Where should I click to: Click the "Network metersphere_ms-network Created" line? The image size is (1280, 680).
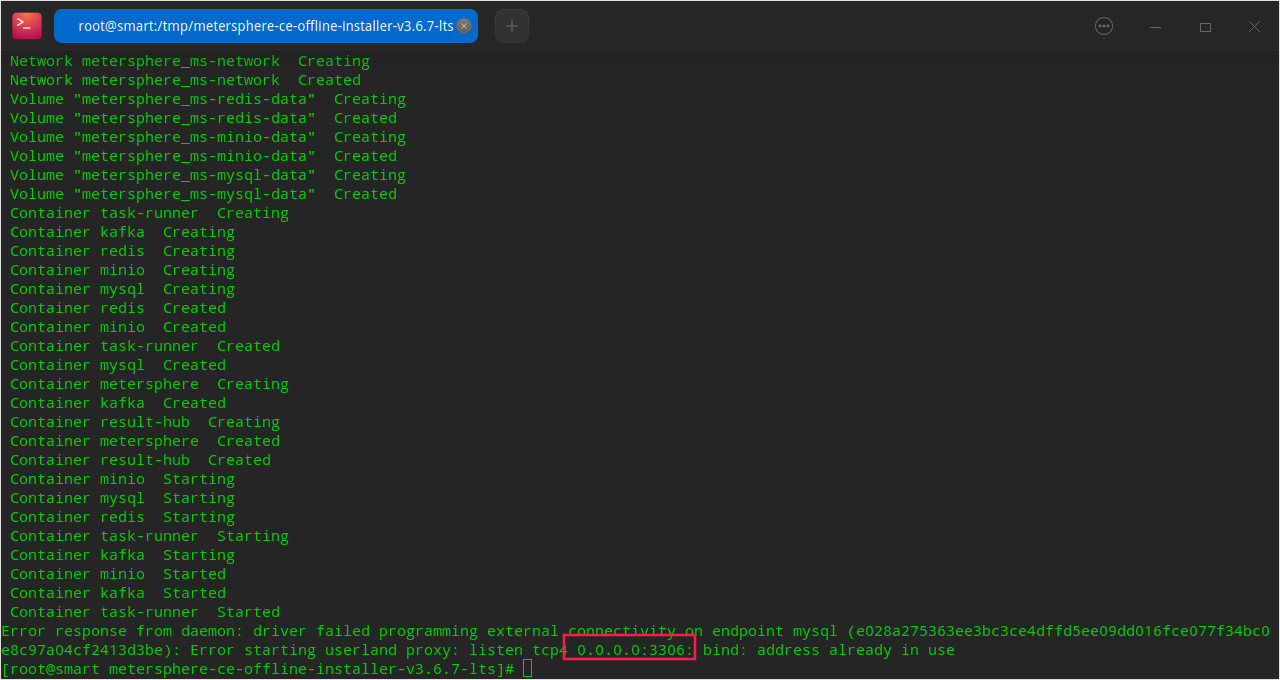[x=185, y=80]
